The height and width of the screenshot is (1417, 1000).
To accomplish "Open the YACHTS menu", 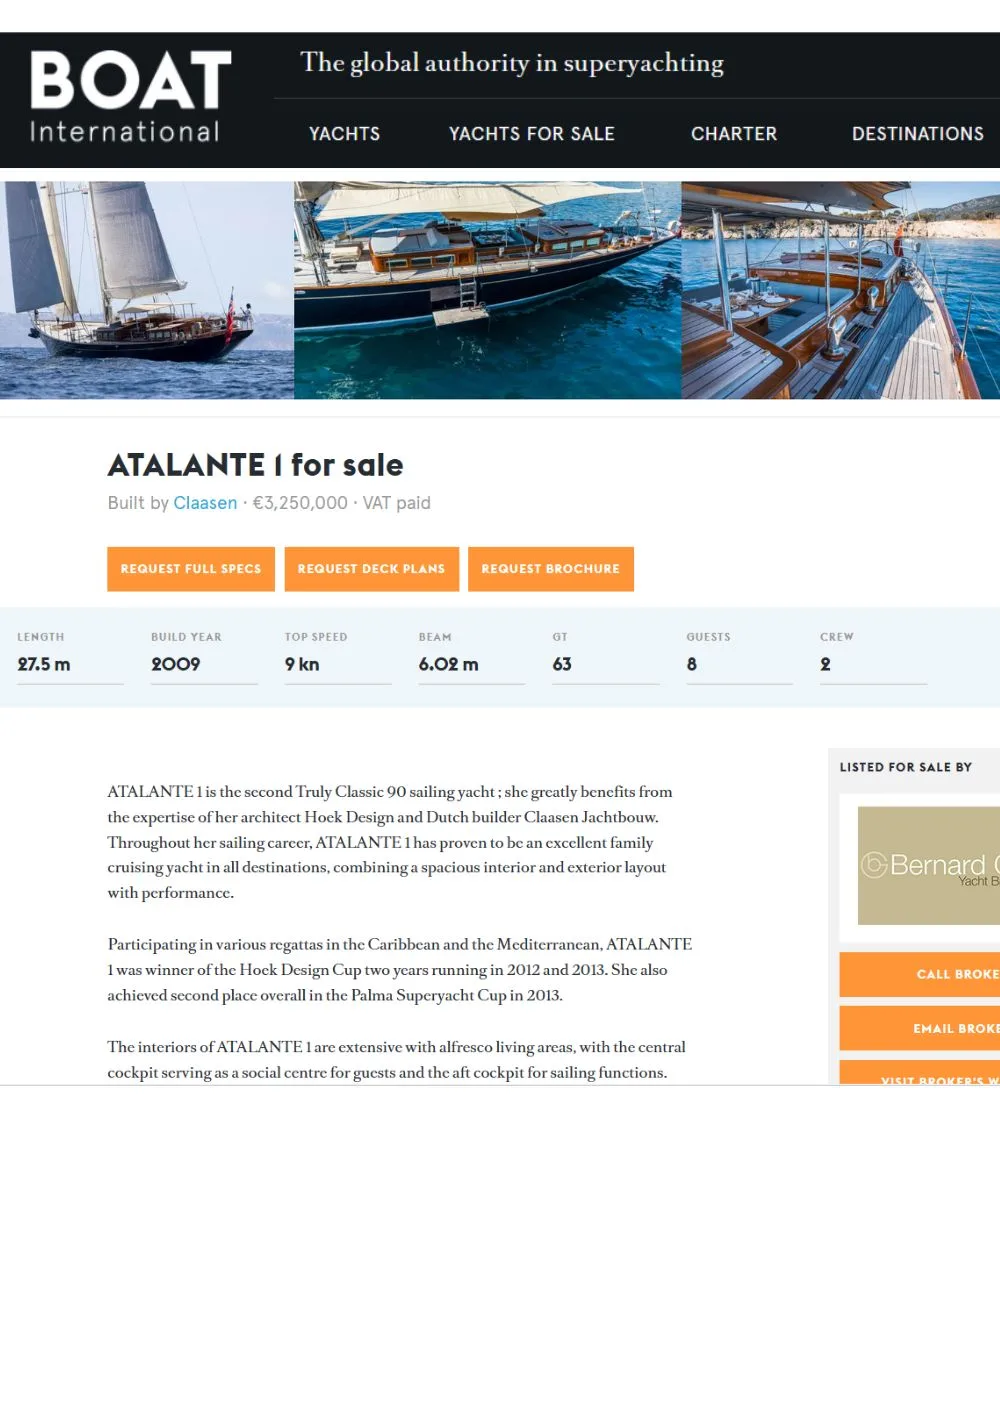I will (344, 133).
